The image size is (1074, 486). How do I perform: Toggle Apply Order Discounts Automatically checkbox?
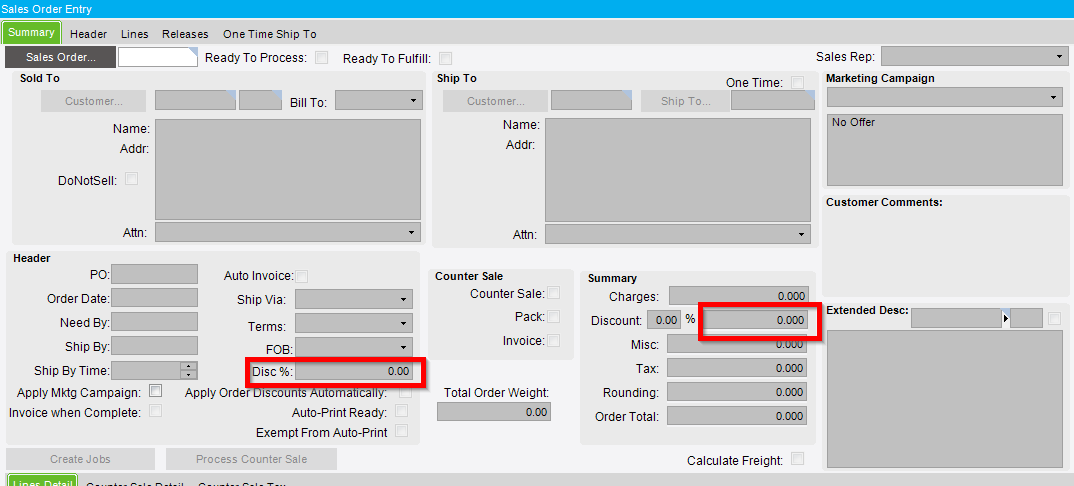pyautogui.click(x=405, y=392)
